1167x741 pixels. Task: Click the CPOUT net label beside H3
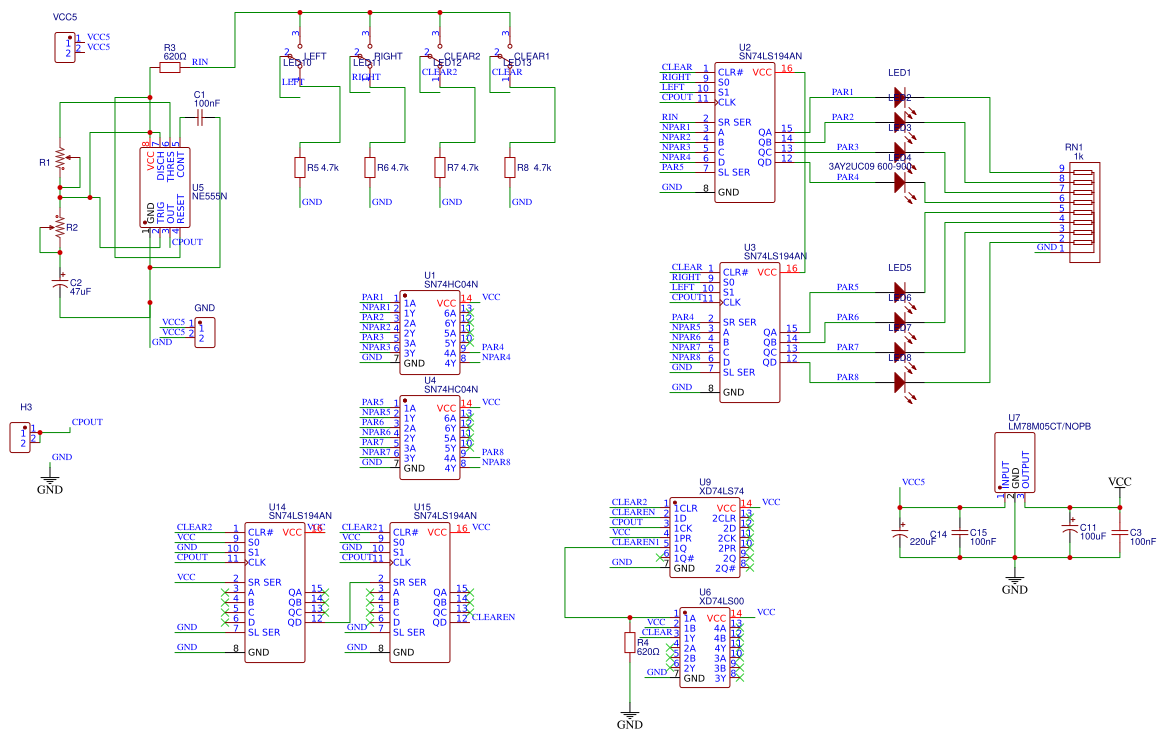point(87,422)
